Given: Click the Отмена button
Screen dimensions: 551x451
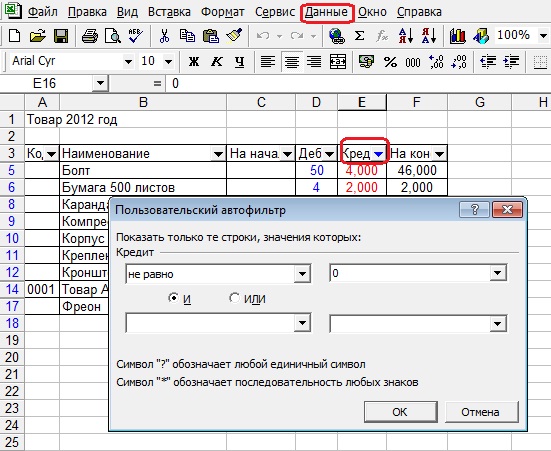Looking at the screenshot, I should pyautogui.click(x=481, y=412).
